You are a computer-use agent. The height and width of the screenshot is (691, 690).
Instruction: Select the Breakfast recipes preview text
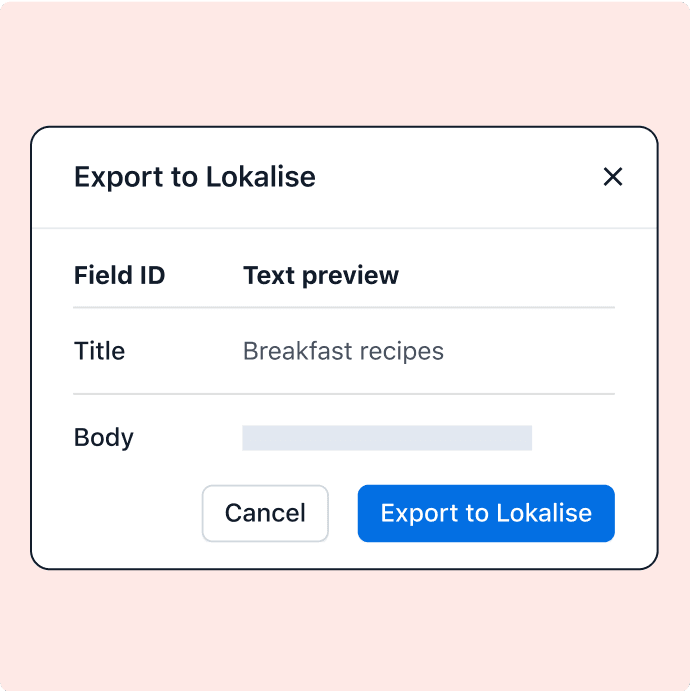(343, 351)
